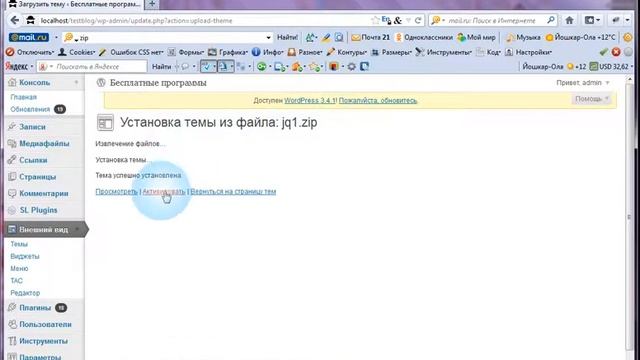Open the Разное menu
The height and width of the screenshot is (360, 640).
[x=305, y=52]
